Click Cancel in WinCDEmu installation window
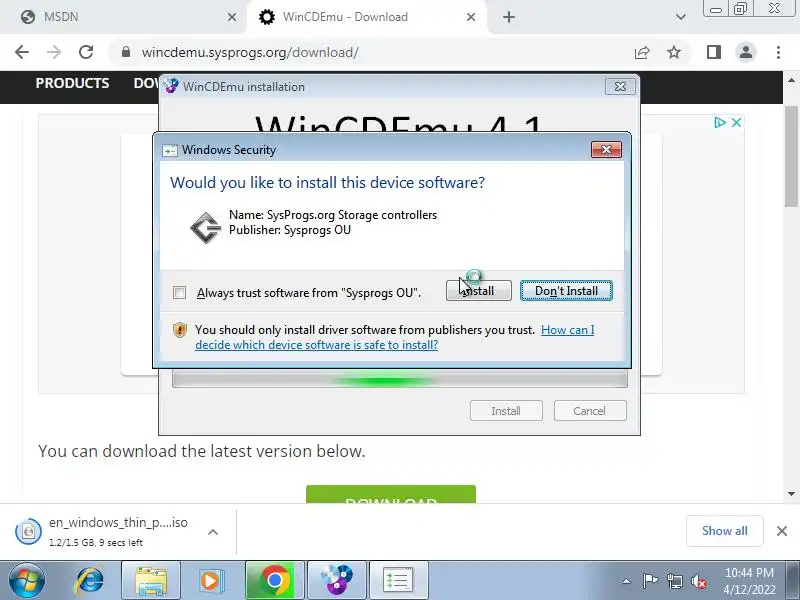The height and width of the screenshot is (600, 800). coord(590,411)
